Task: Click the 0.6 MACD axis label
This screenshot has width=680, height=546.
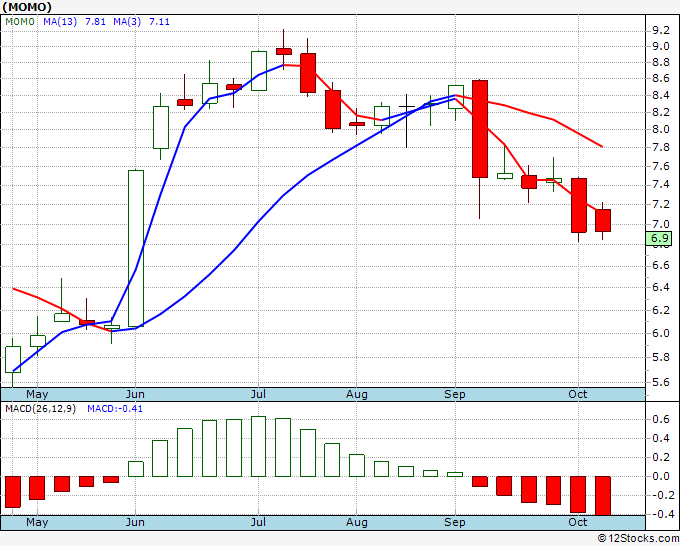Action: point(661,419)
